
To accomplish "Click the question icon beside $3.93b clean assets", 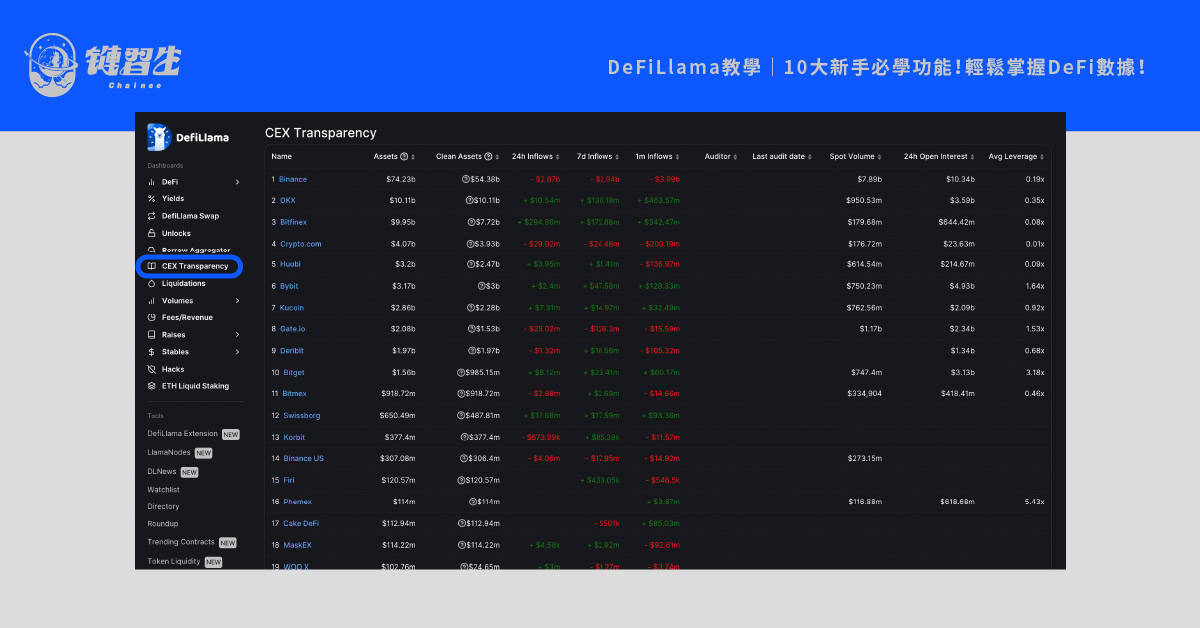I will tap(470, 243).
